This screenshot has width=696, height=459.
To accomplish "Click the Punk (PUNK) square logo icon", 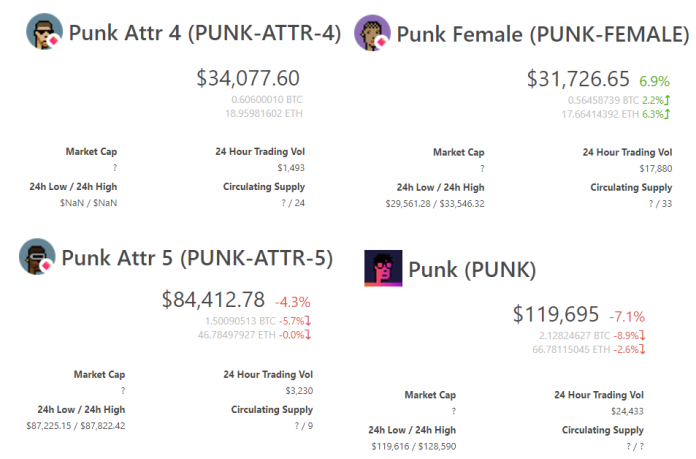I will pos(384,268).
